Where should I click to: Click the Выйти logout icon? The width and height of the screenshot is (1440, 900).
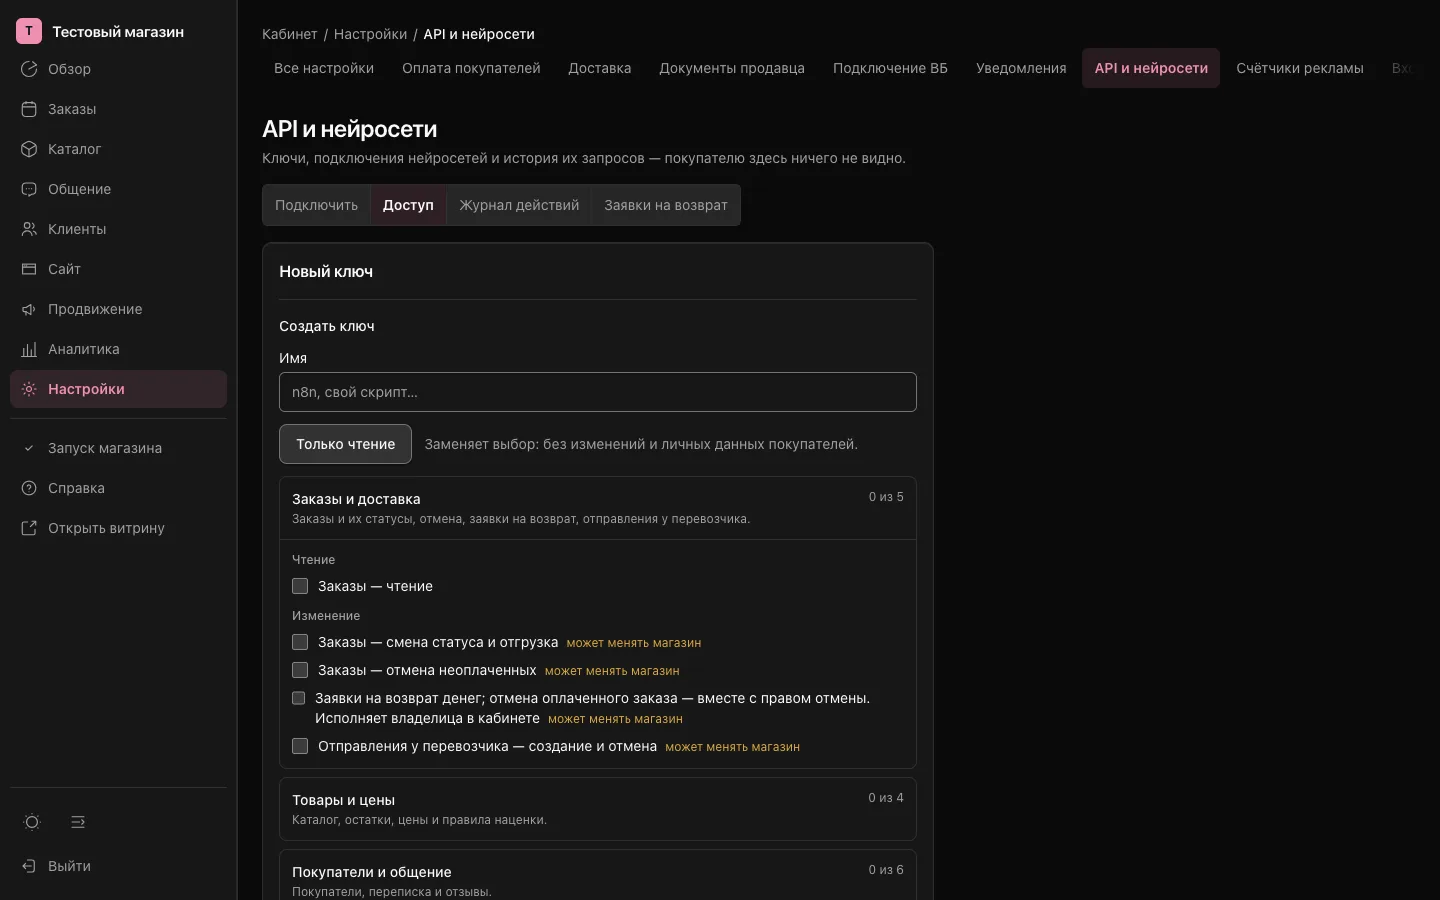pos(29,866)
